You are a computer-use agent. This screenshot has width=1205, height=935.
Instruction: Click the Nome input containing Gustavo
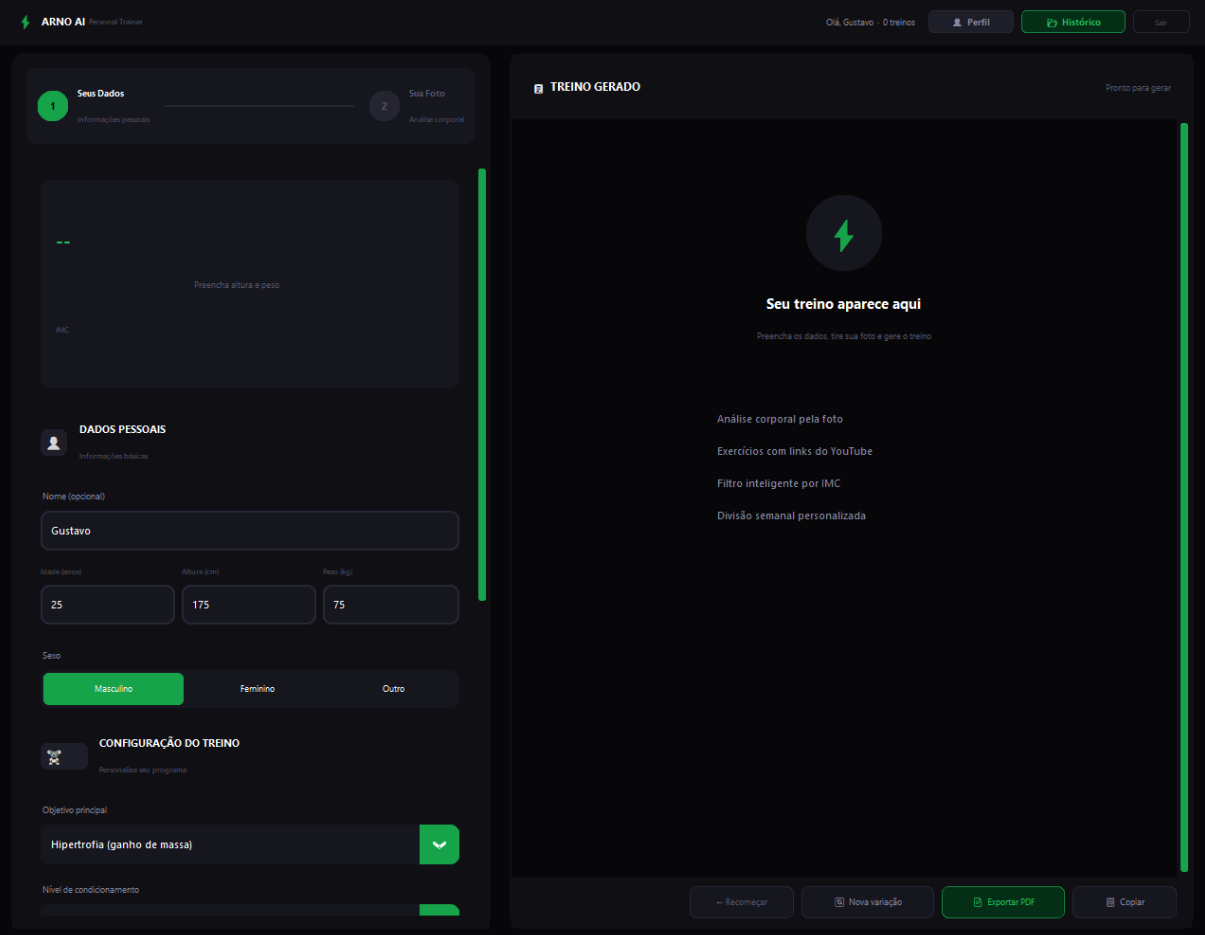coord(250,531)
